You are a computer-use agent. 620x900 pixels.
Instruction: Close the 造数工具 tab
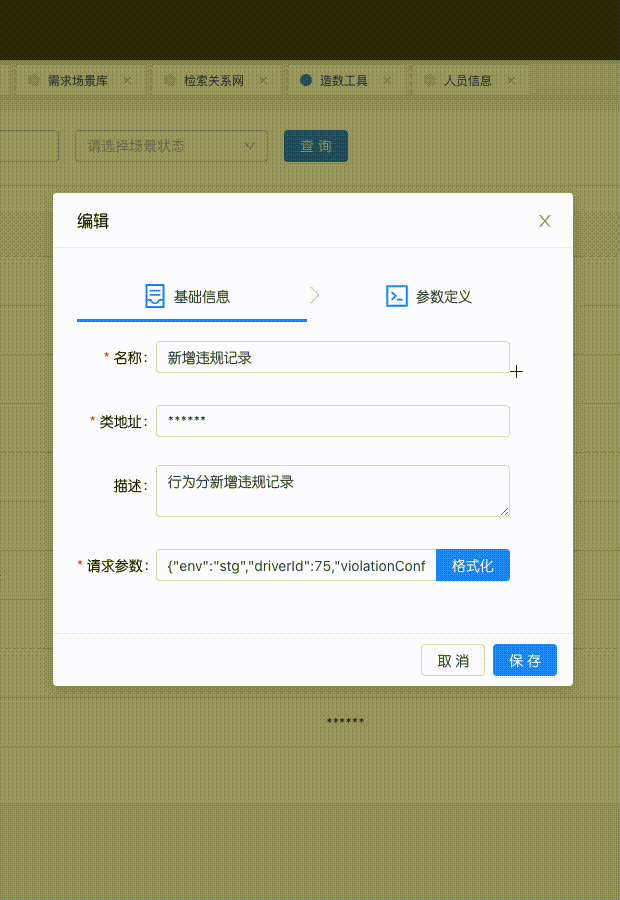pos(388,80)
